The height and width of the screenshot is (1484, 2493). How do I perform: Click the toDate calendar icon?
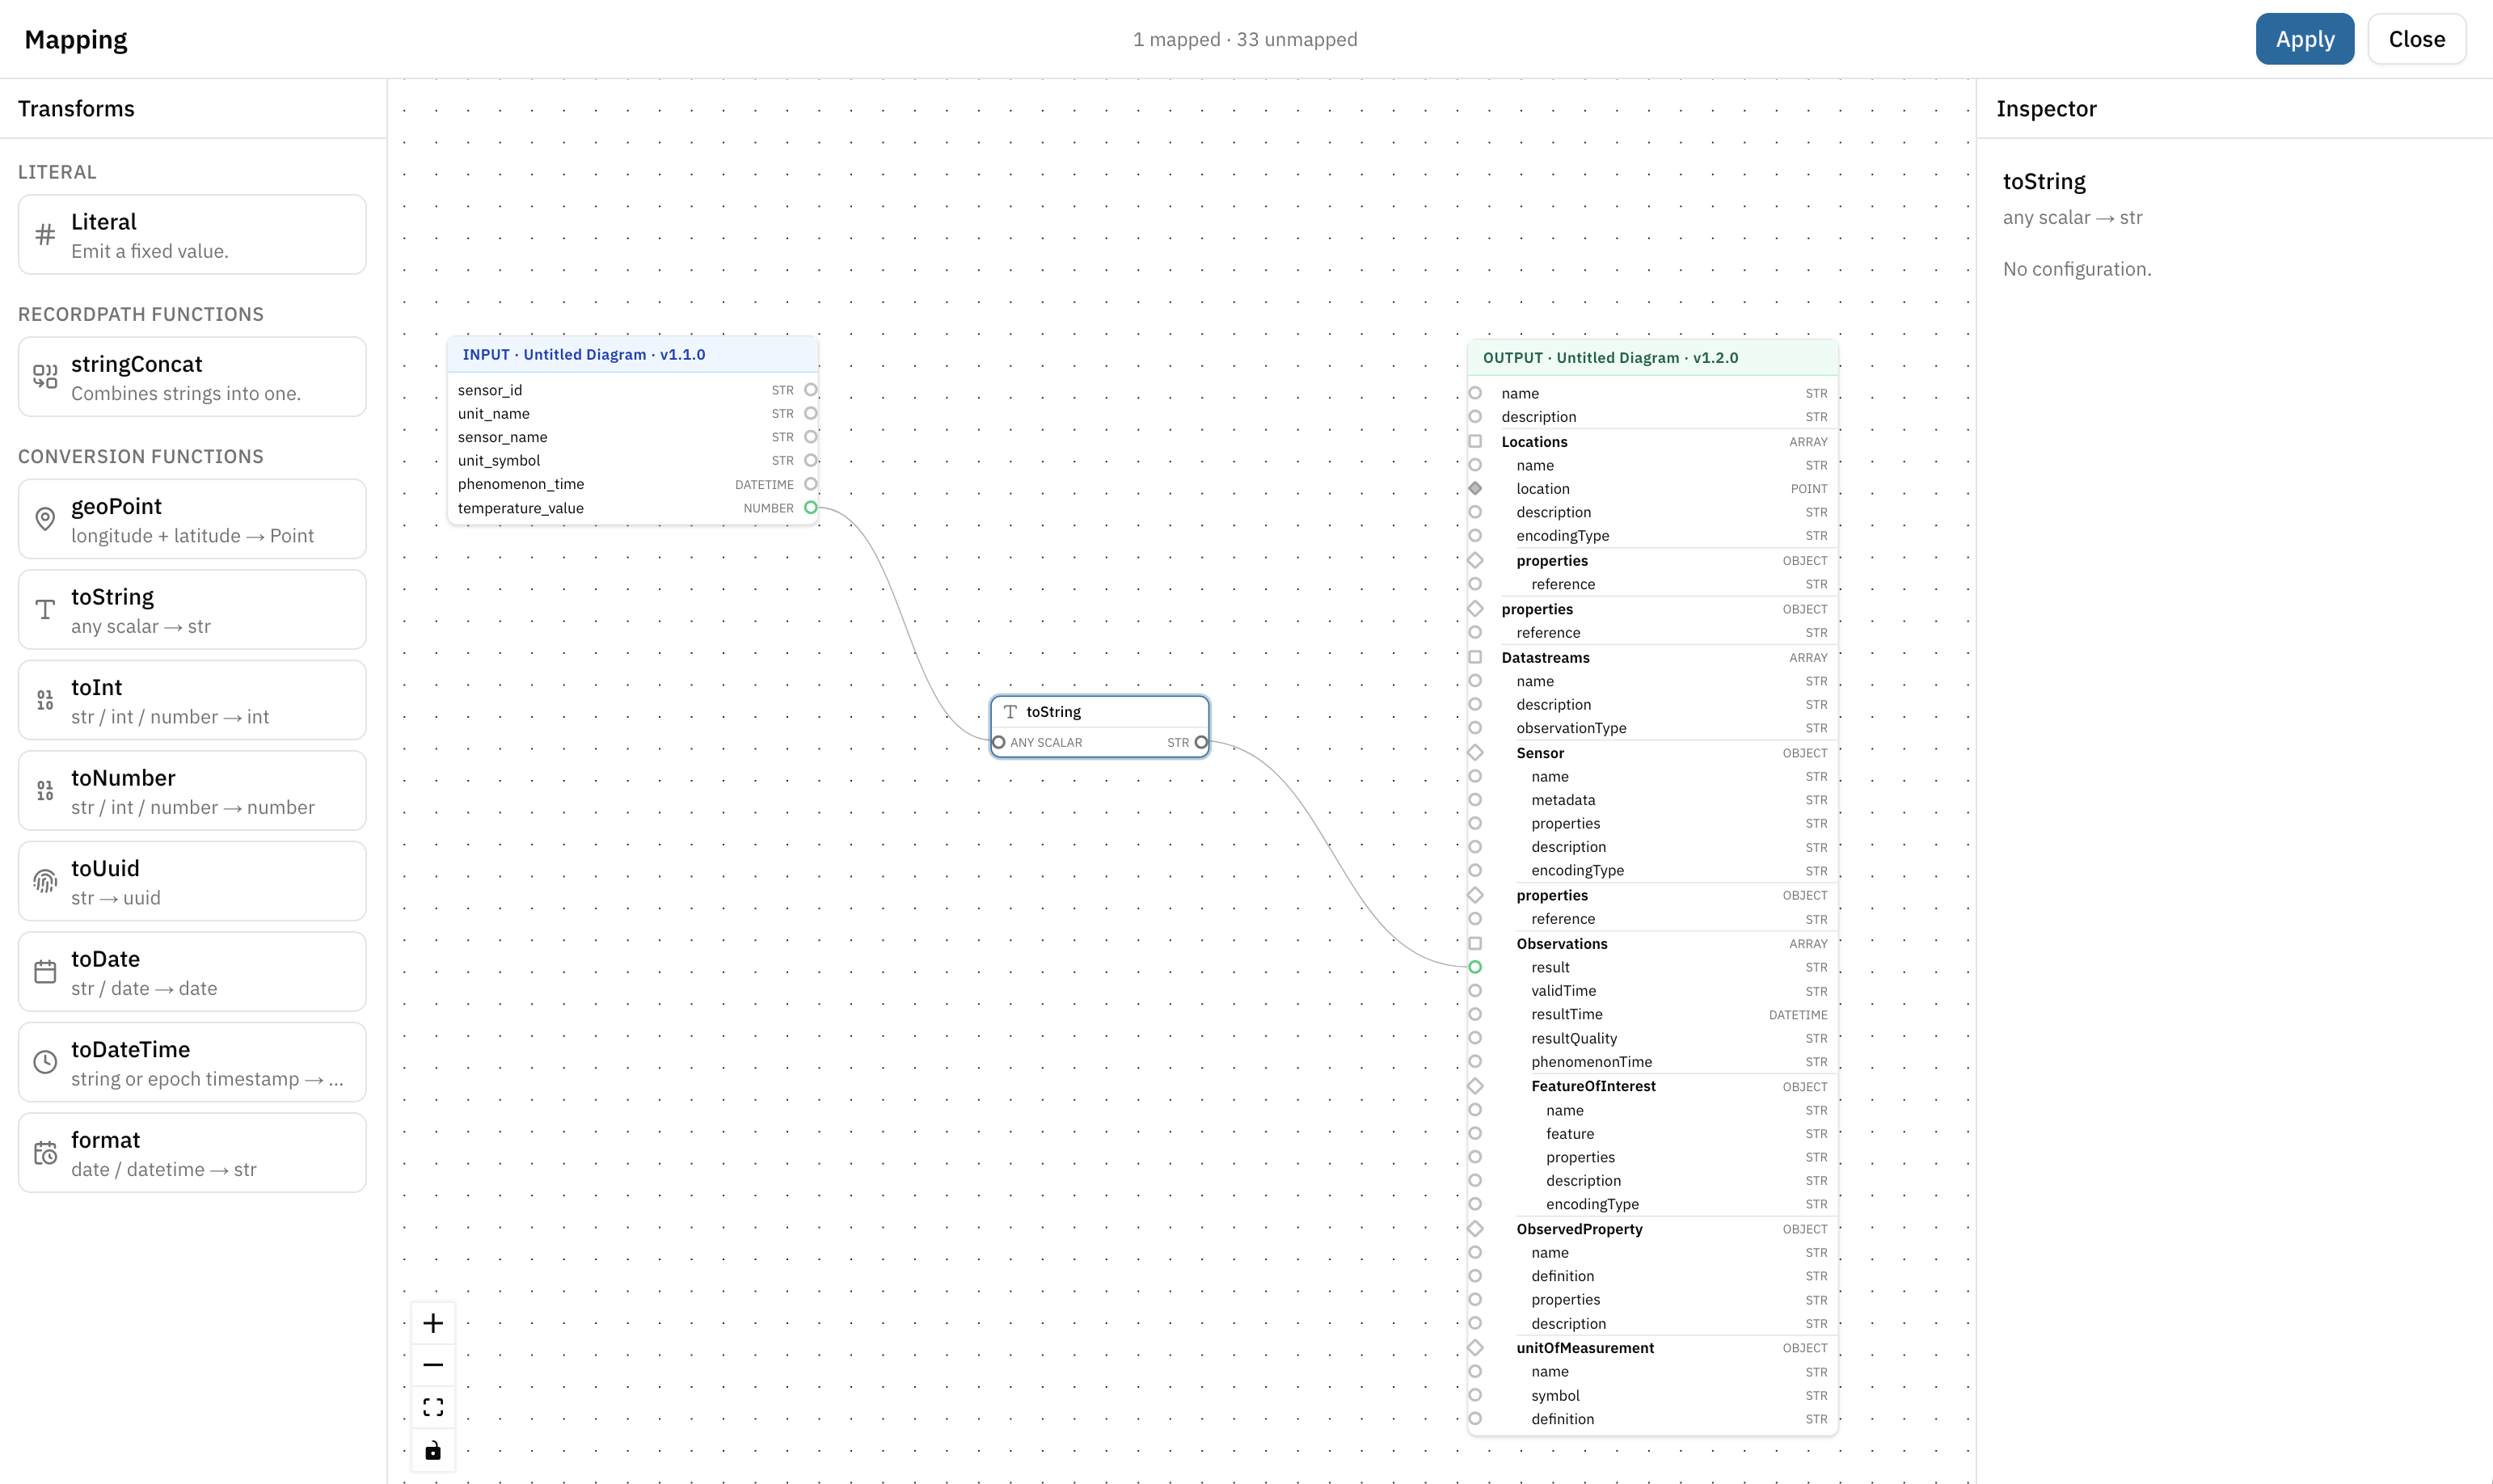point(45,972)
